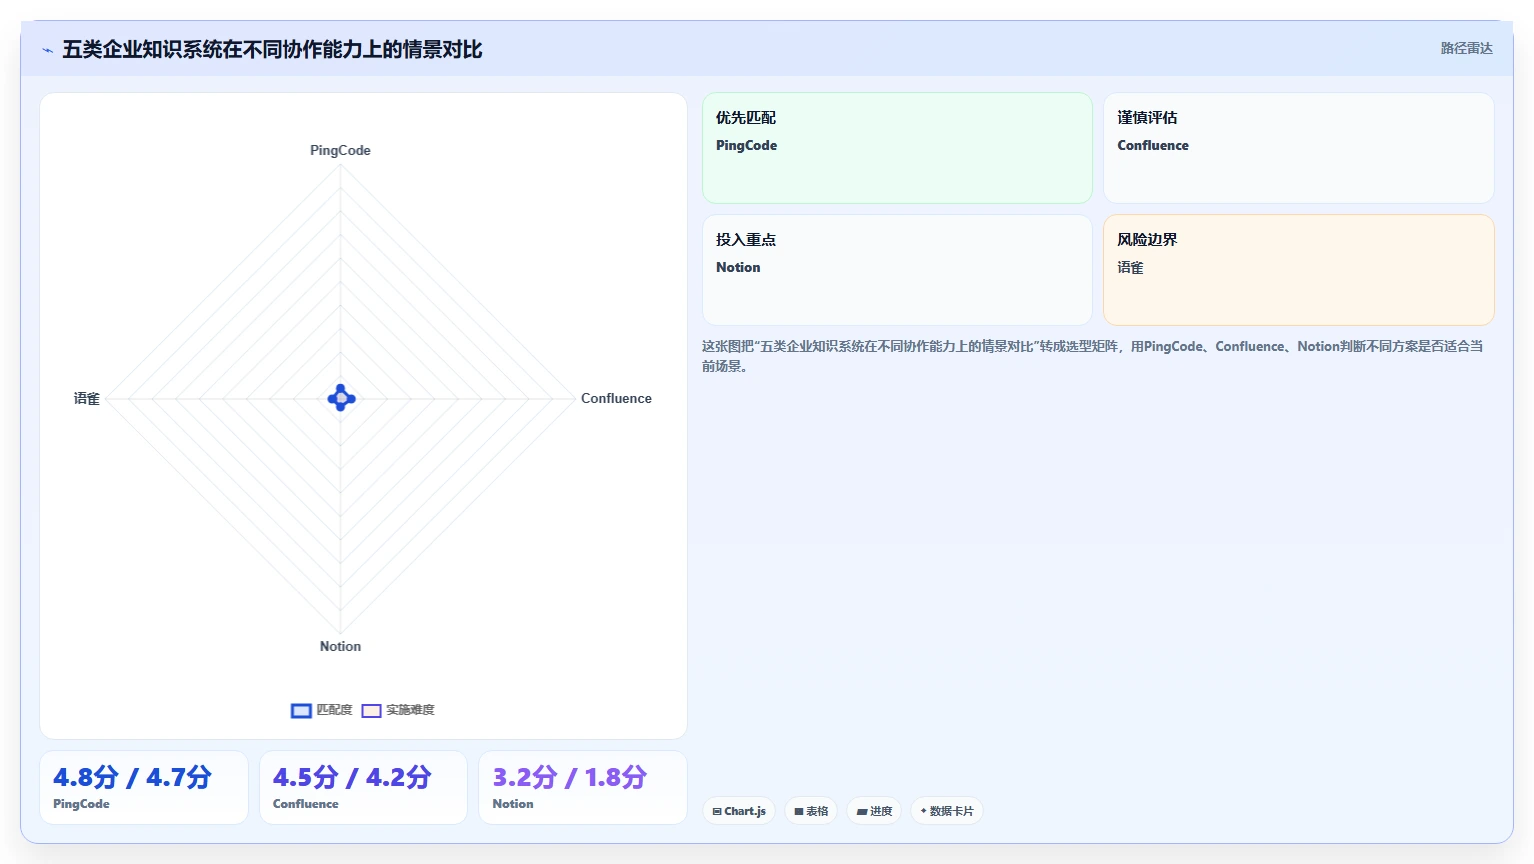Click the 进度 tag icon
Image resolution: width=1534 pixels, height=864 pixels.
pos(862,812)
